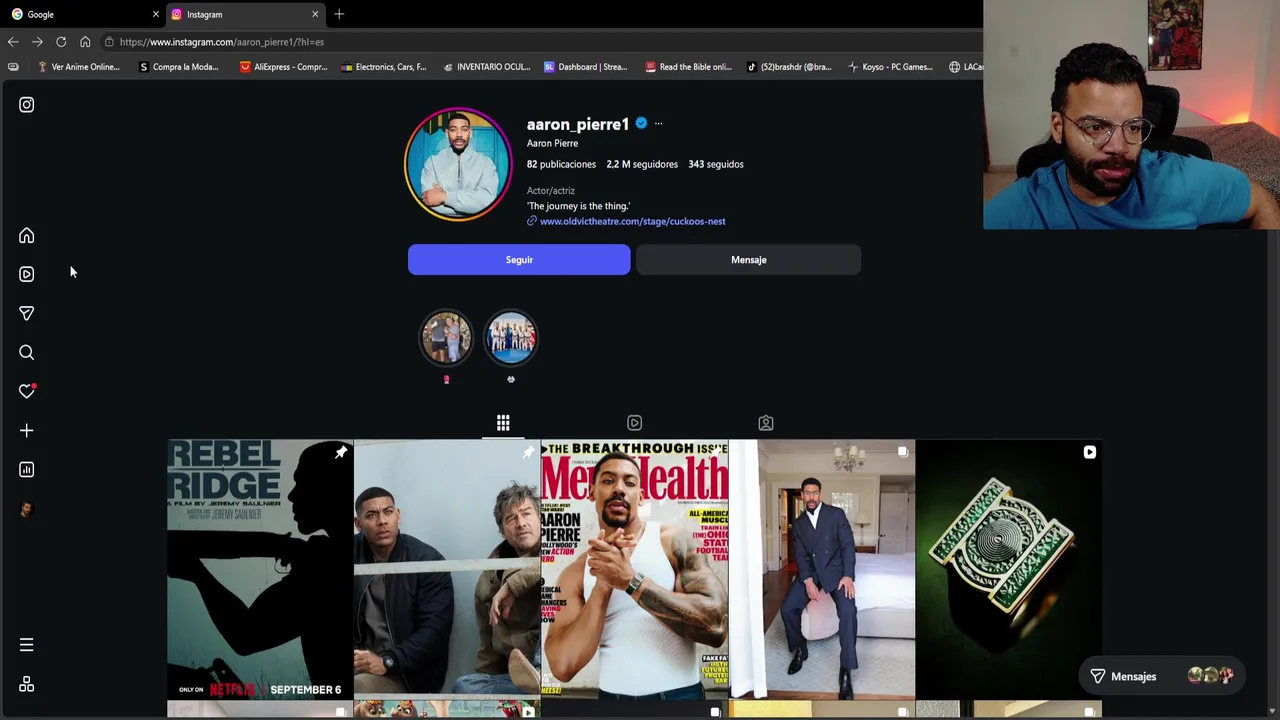
Task: Switch to the tagged photos tab
Action: [765, 423]
